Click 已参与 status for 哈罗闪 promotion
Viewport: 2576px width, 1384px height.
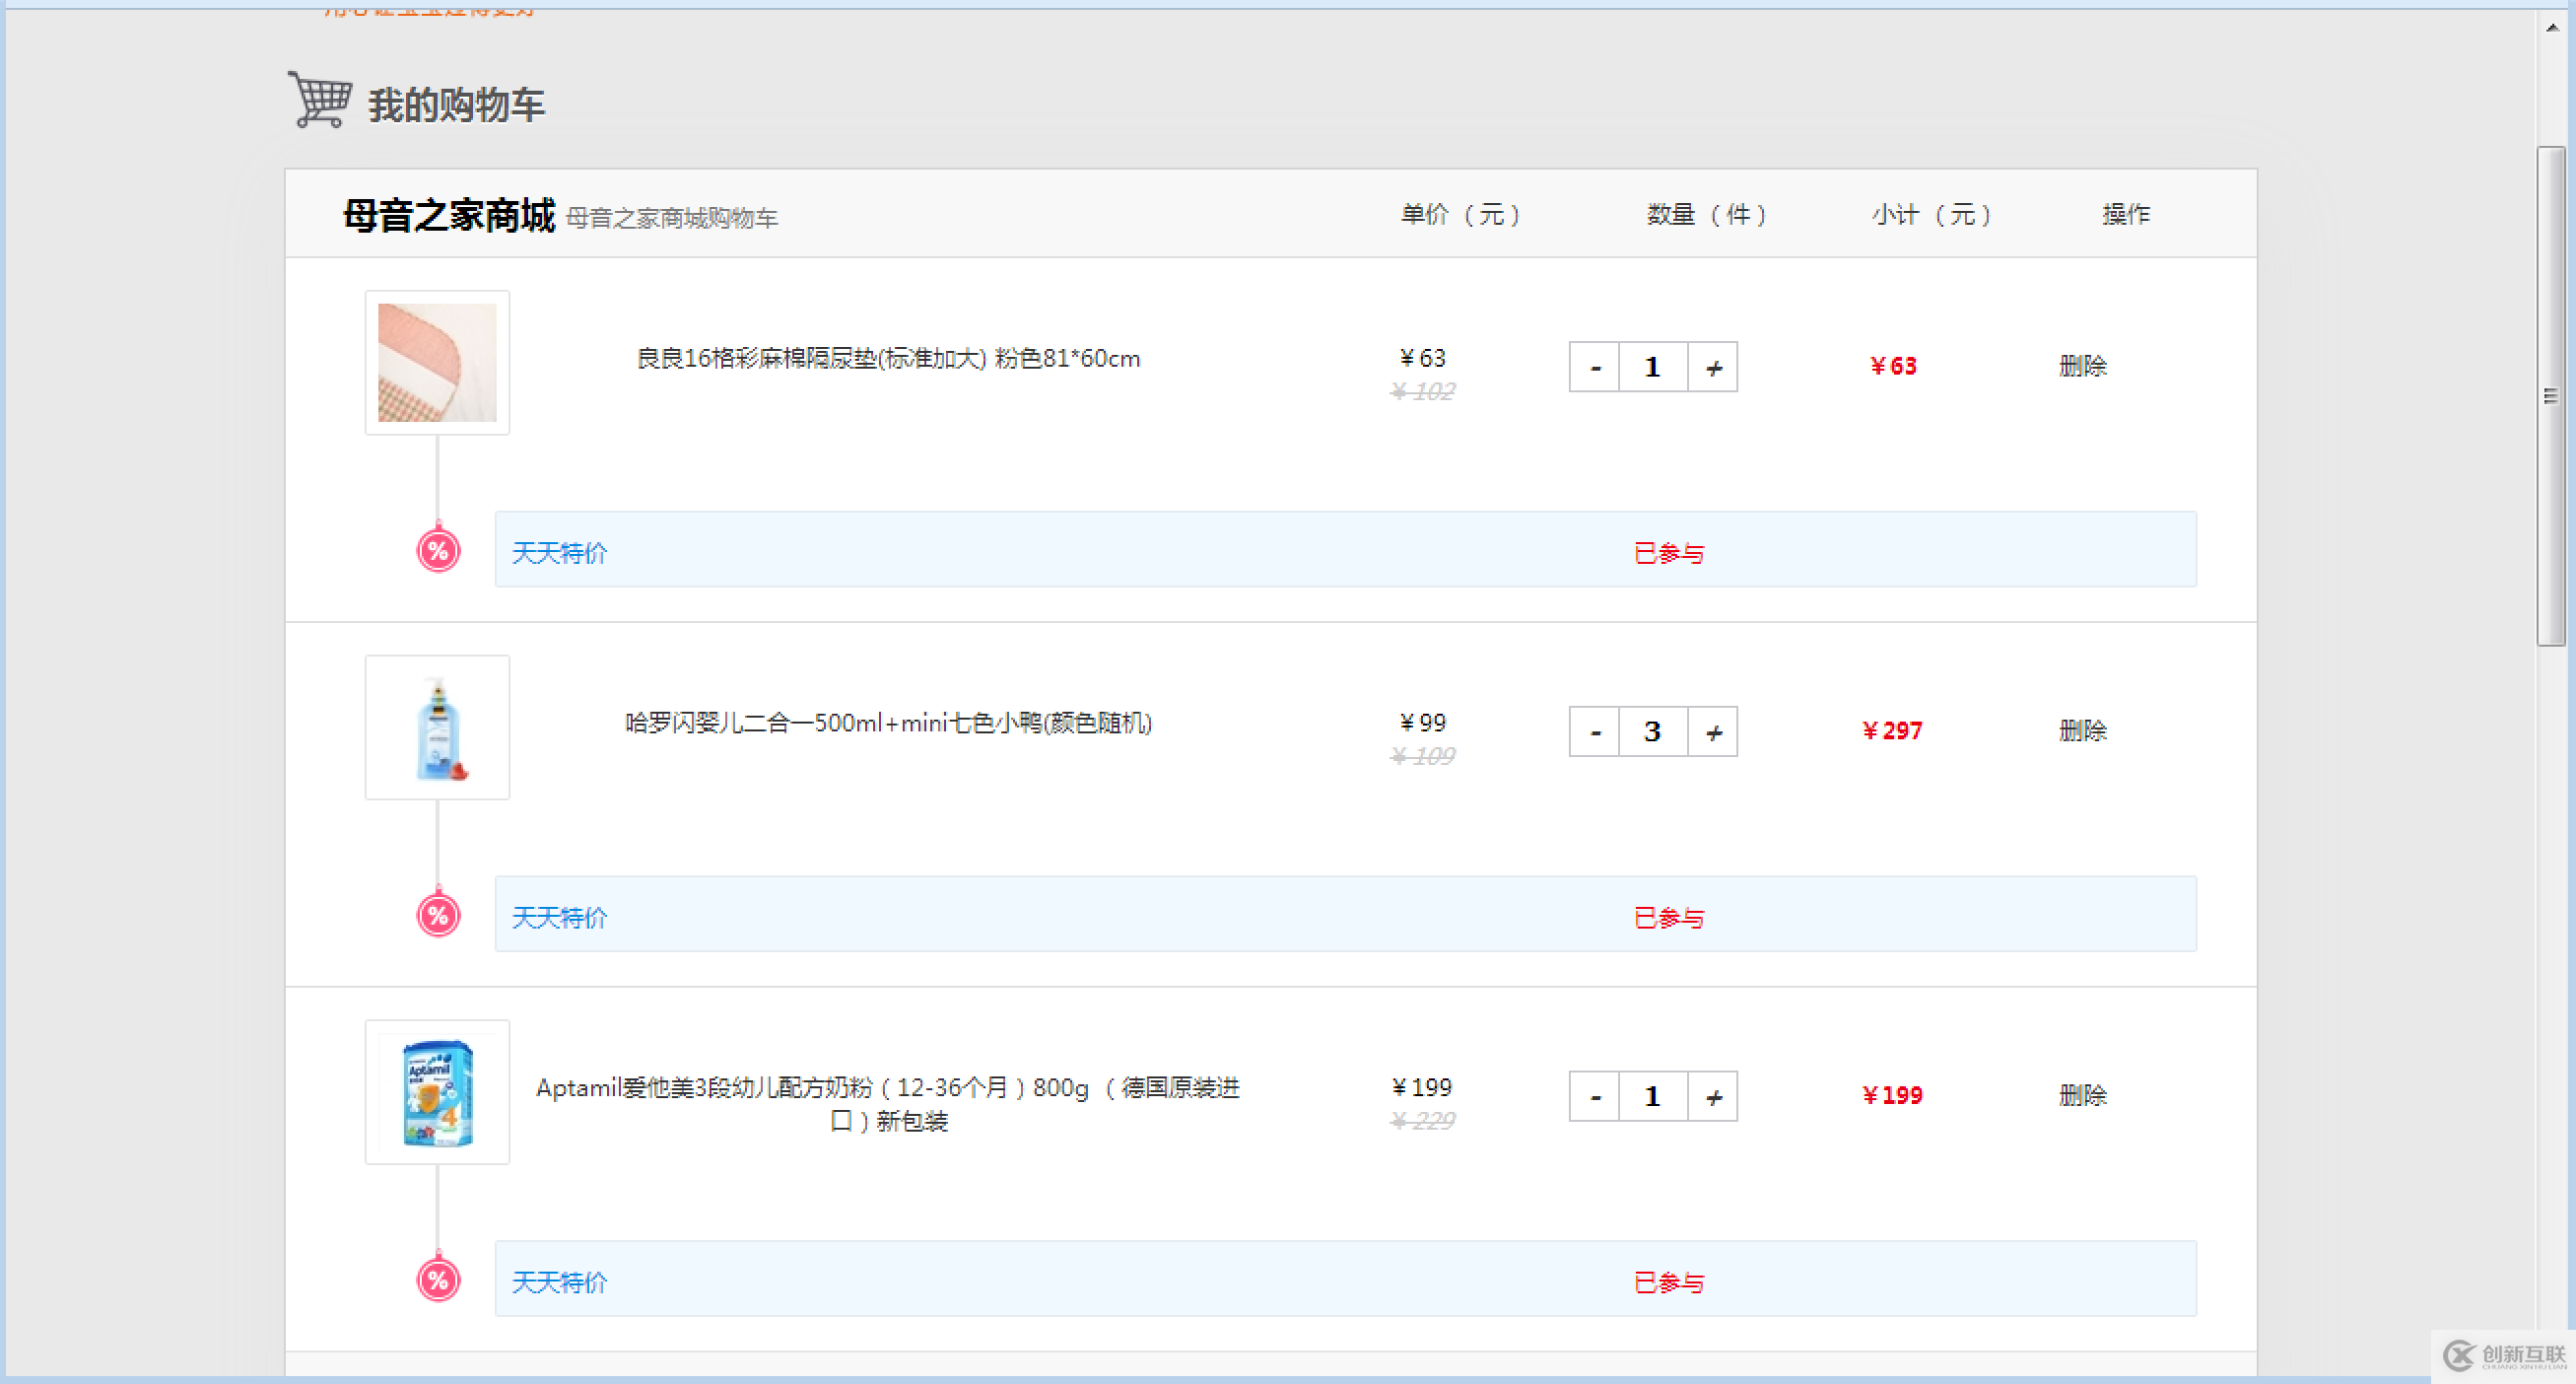[1668, 916]
